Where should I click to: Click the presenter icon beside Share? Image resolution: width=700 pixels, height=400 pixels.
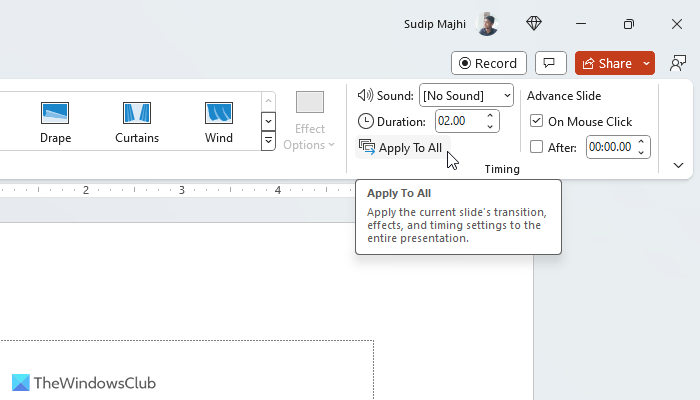coord(678,63)
